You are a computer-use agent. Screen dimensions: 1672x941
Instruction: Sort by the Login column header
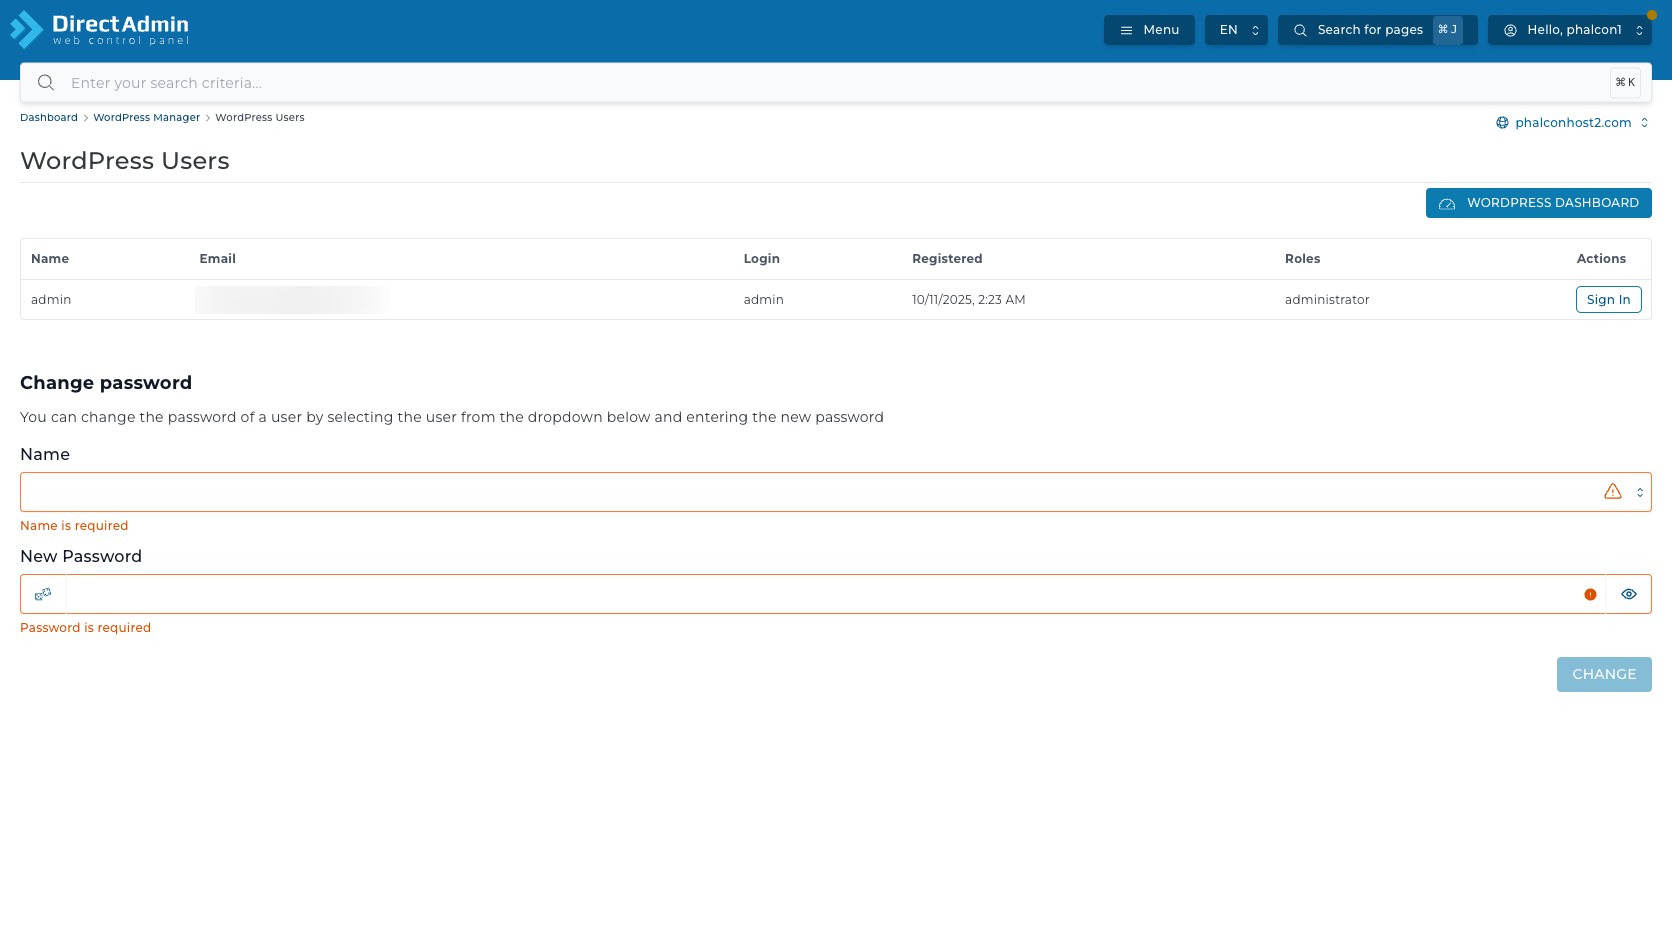point(761,259)
